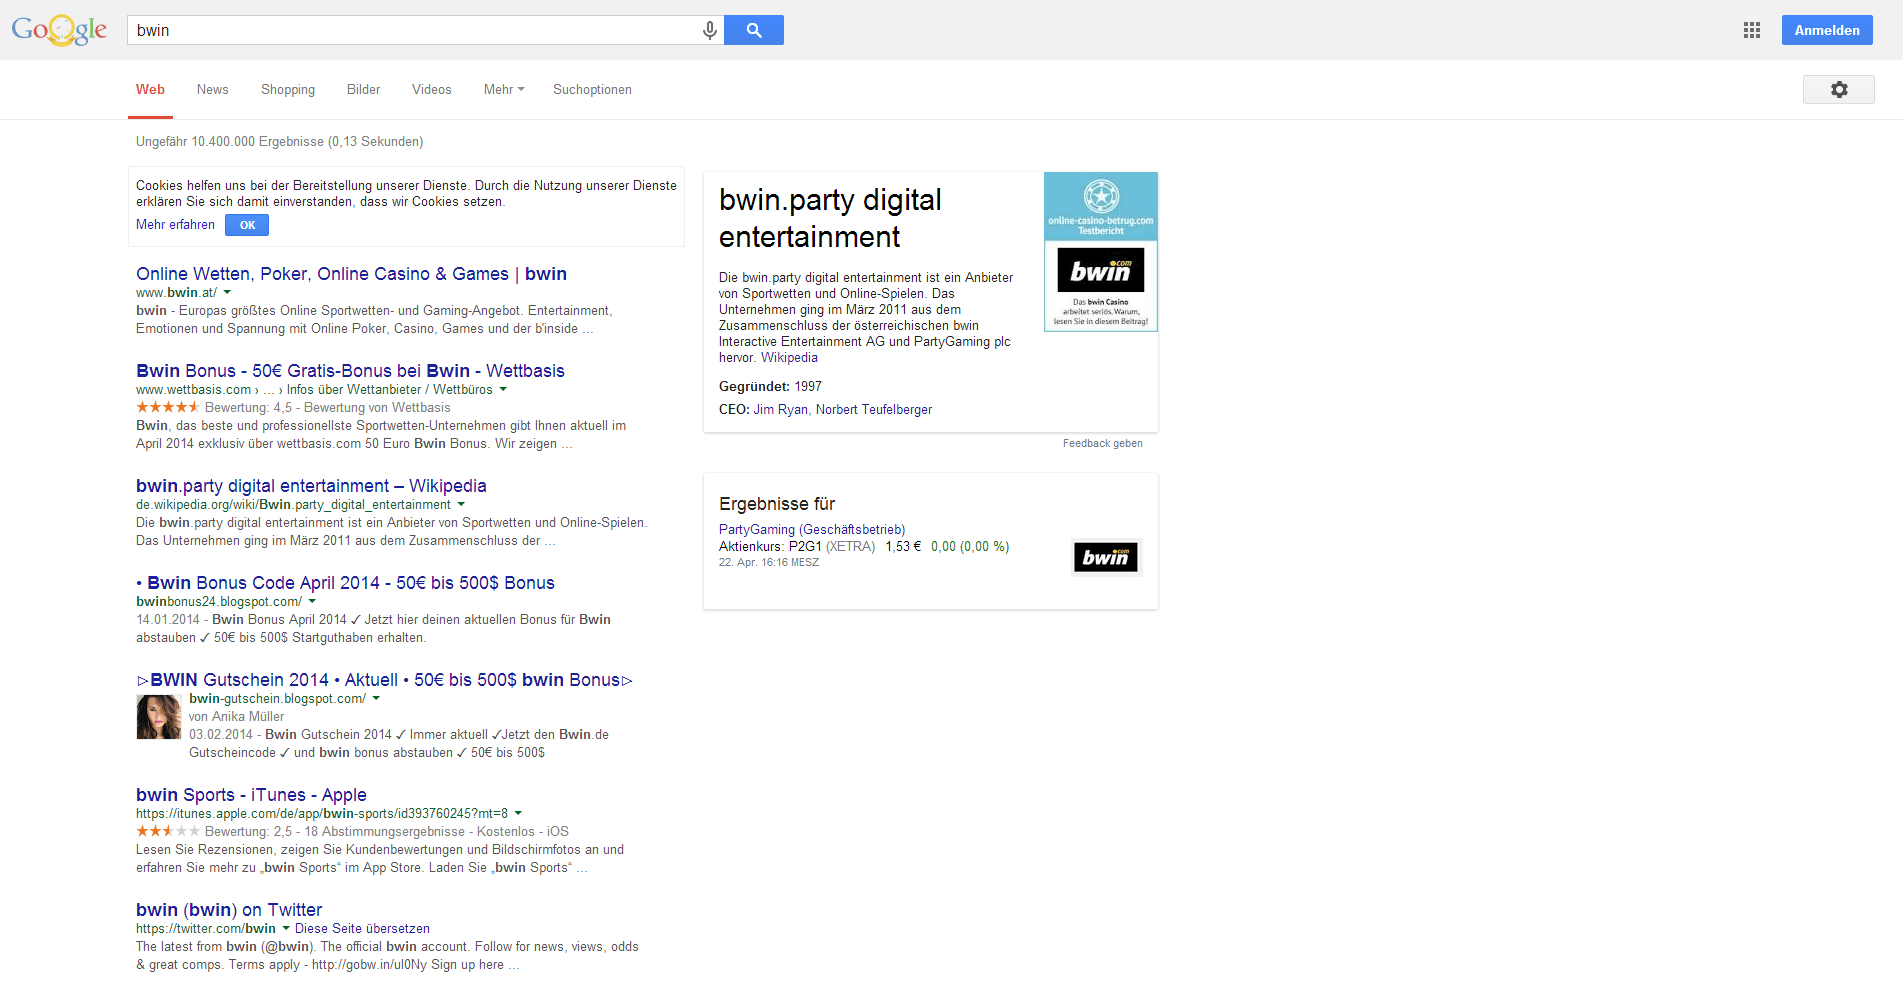
Task: Open CEO Jim Ryan link
Action: tap(780, 410)
